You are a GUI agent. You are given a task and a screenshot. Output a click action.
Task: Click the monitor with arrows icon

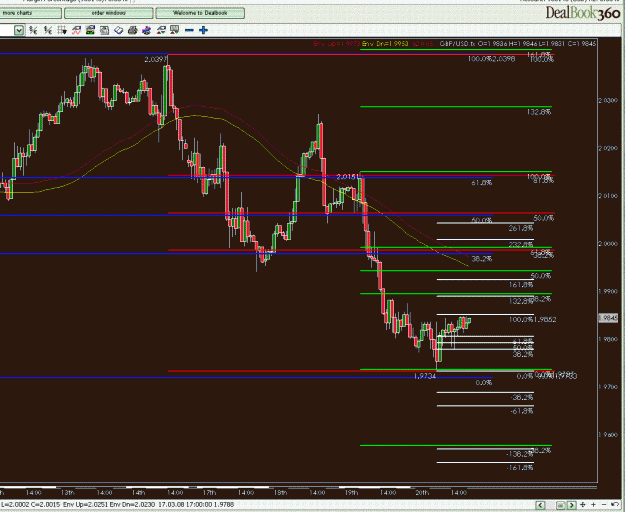174,30
